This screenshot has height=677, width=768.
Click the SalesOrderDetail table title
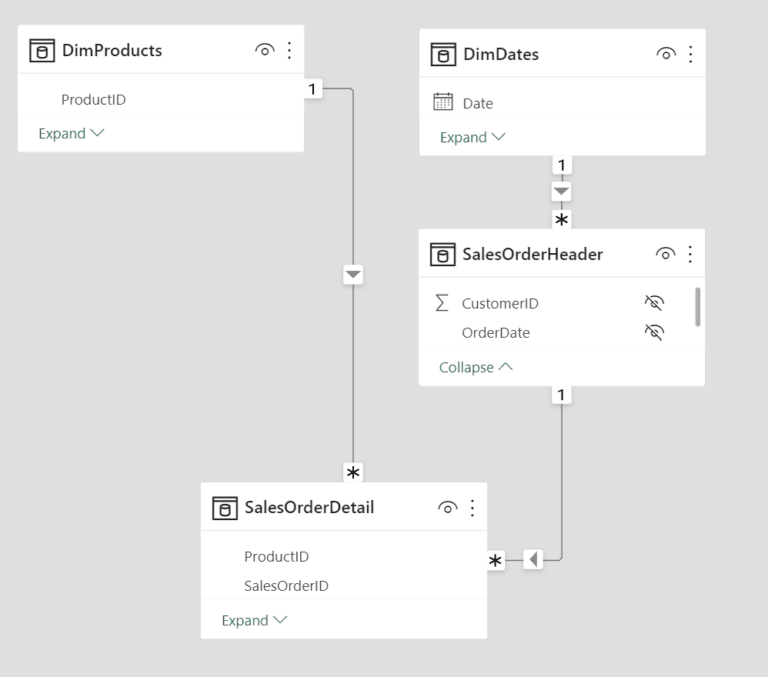click(309, 508)
